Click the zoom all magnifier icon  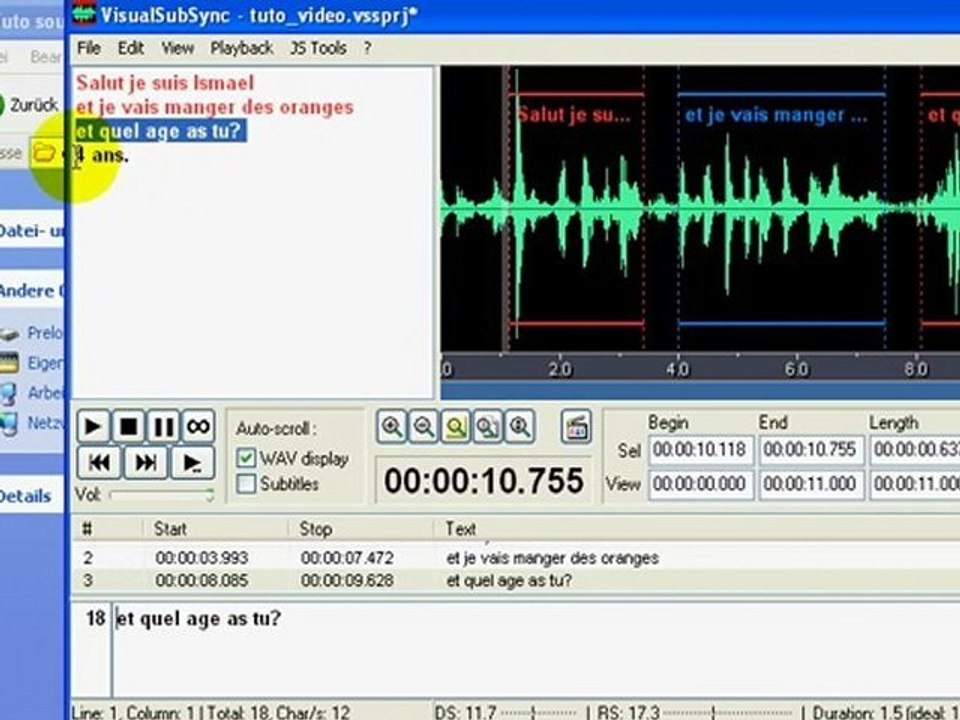487,427
